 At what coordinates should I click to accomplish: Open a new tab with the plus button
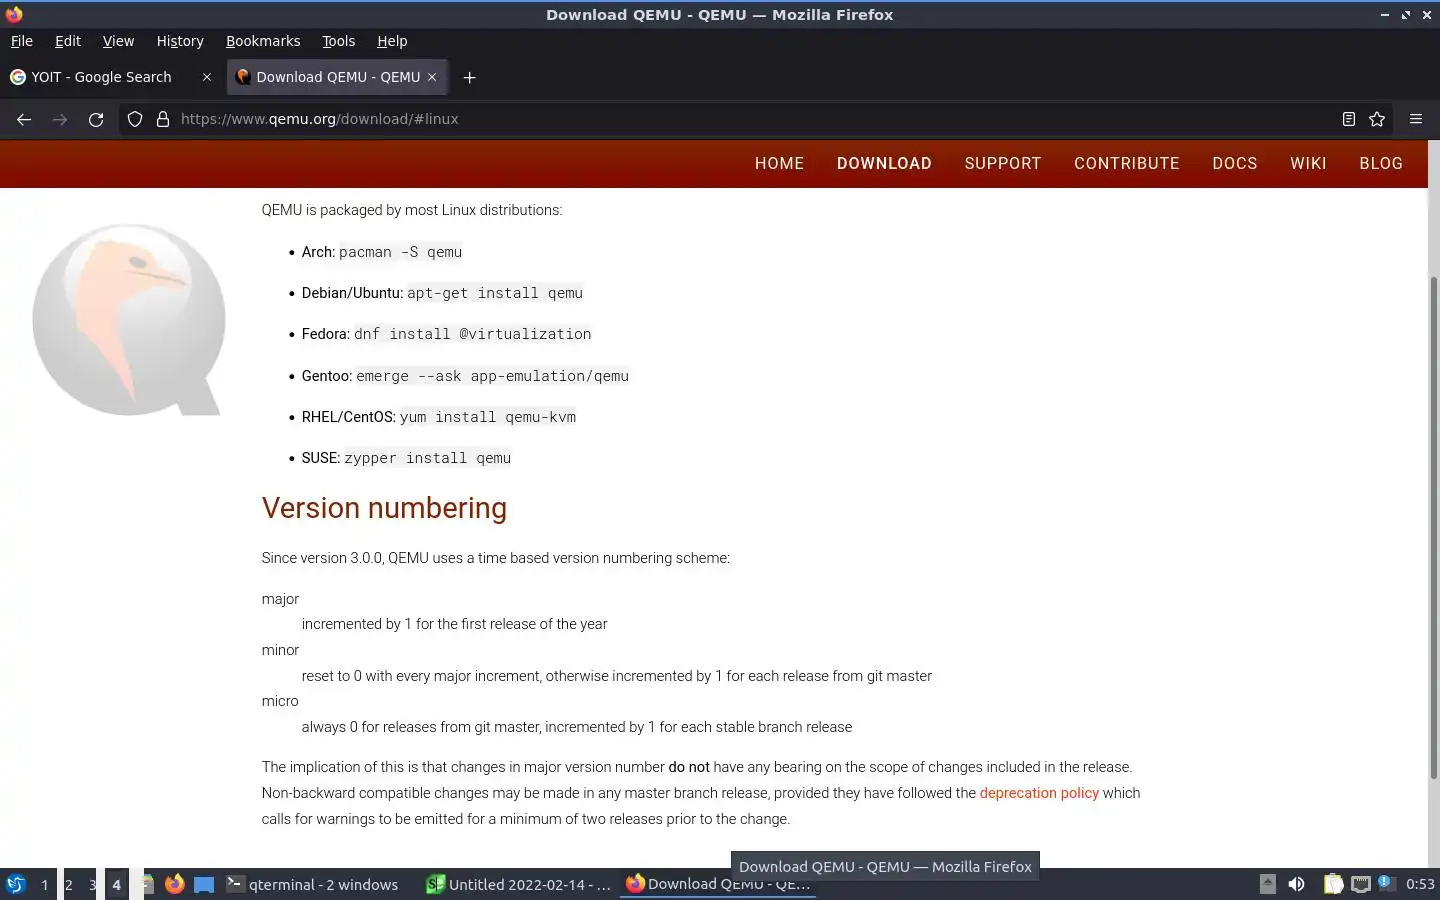pos(469,77)
